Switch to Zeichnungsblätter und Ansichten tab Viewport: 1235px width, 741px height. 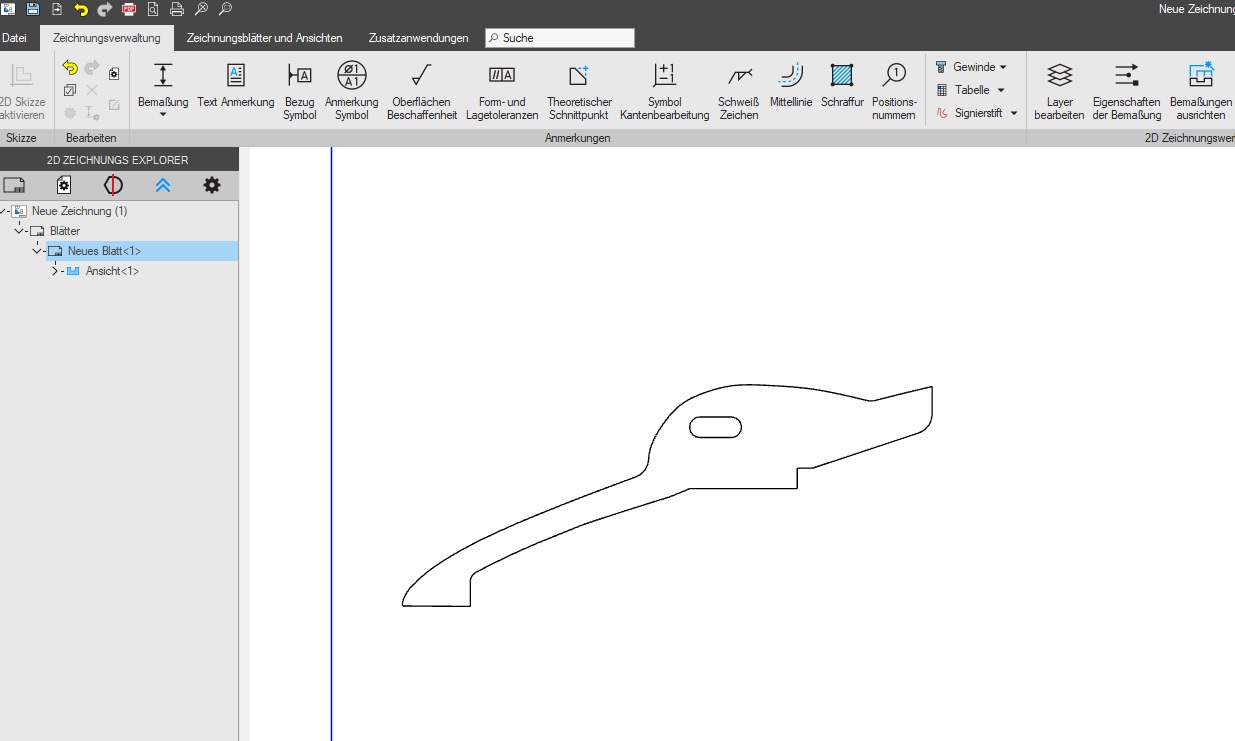point(264,38)
